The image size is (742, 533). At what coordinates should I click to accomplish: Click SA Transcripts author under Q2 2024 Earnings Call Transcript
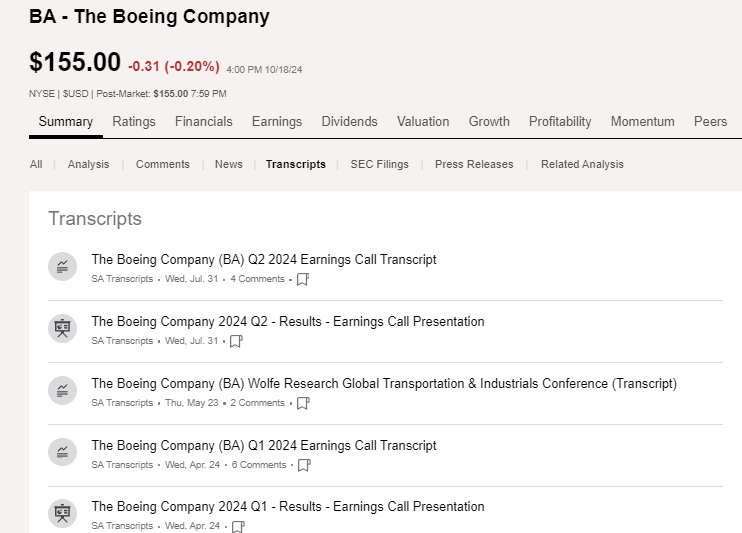point(122,279)
